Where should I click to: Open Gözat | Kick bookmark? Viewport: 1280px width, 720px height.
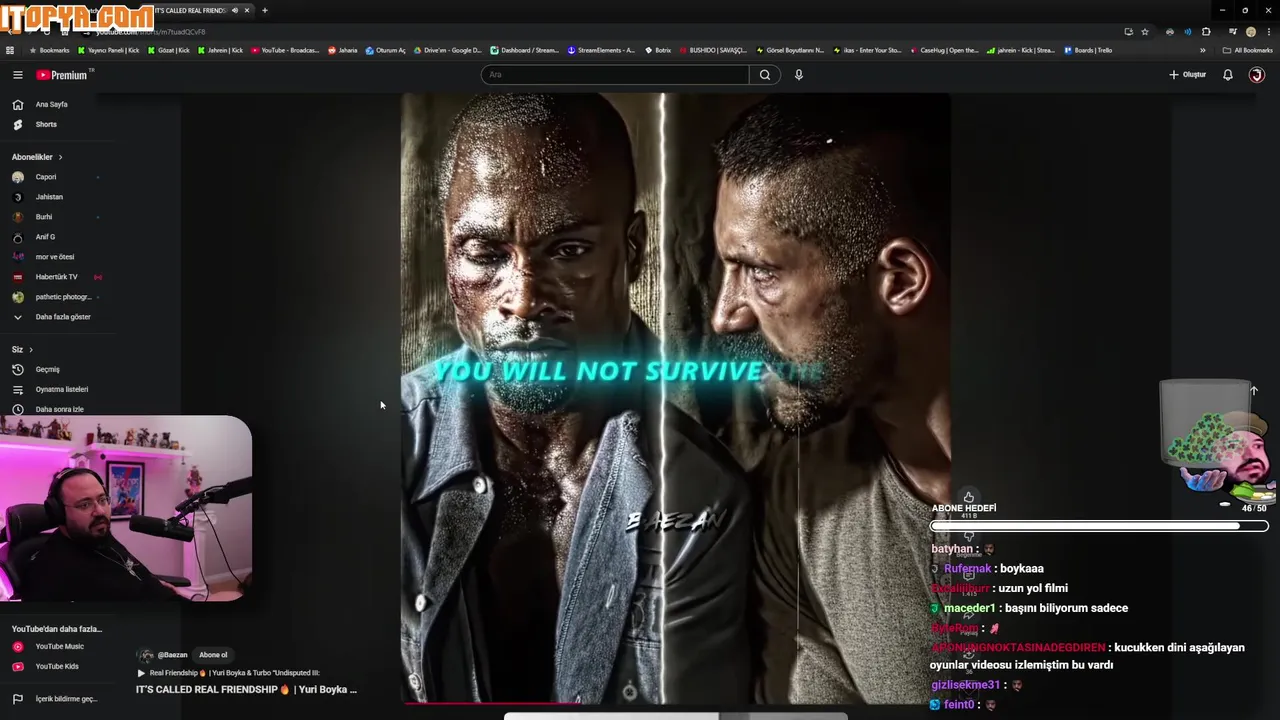point(168,50)
